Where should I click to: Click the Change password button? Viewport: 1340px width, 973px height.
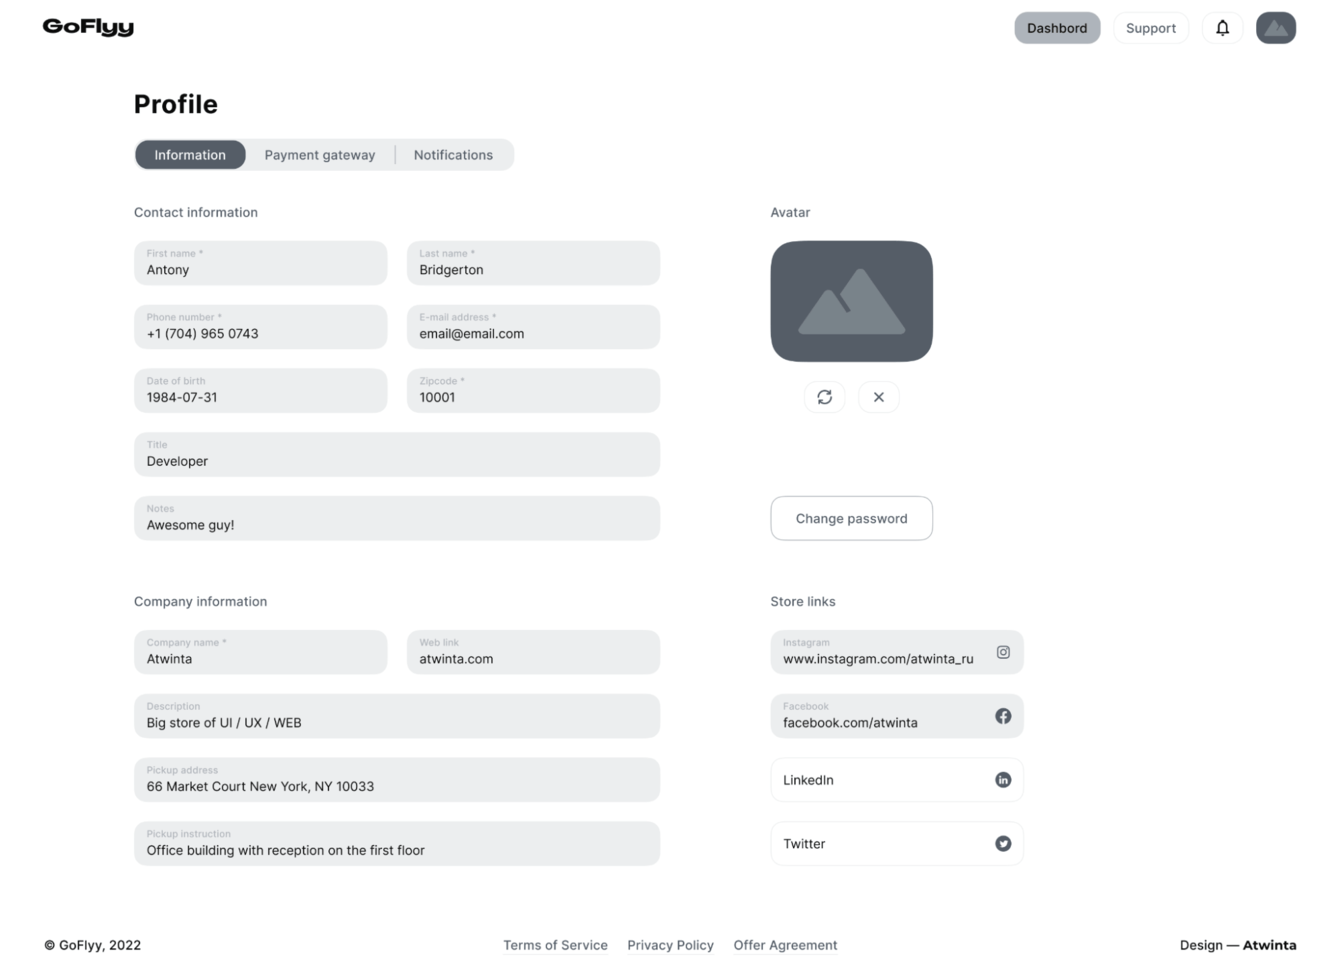click(x=852, y=518)
